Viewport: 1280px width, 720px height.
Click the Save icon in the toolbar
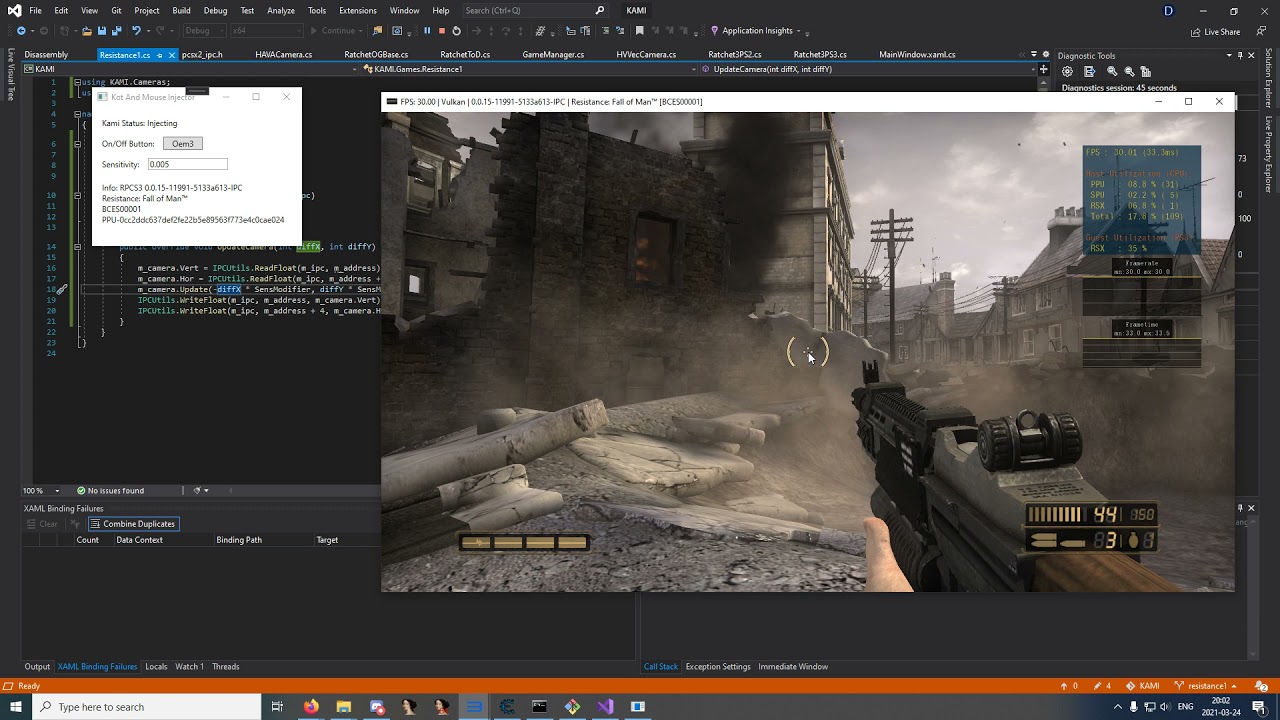point(102,31)
